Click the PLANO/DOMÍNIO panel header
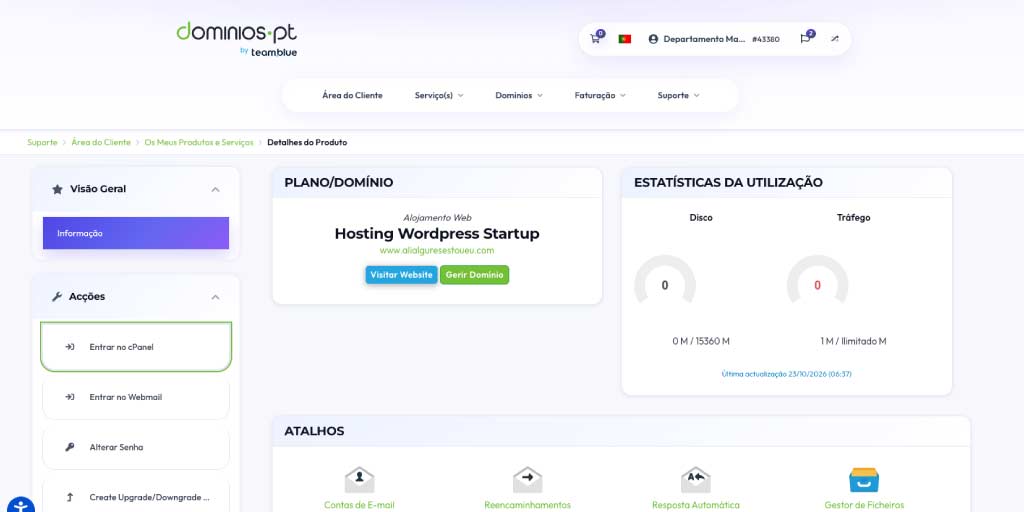Image resolution: width=1024 pixels, height=512 pixels. click(437, 183)
